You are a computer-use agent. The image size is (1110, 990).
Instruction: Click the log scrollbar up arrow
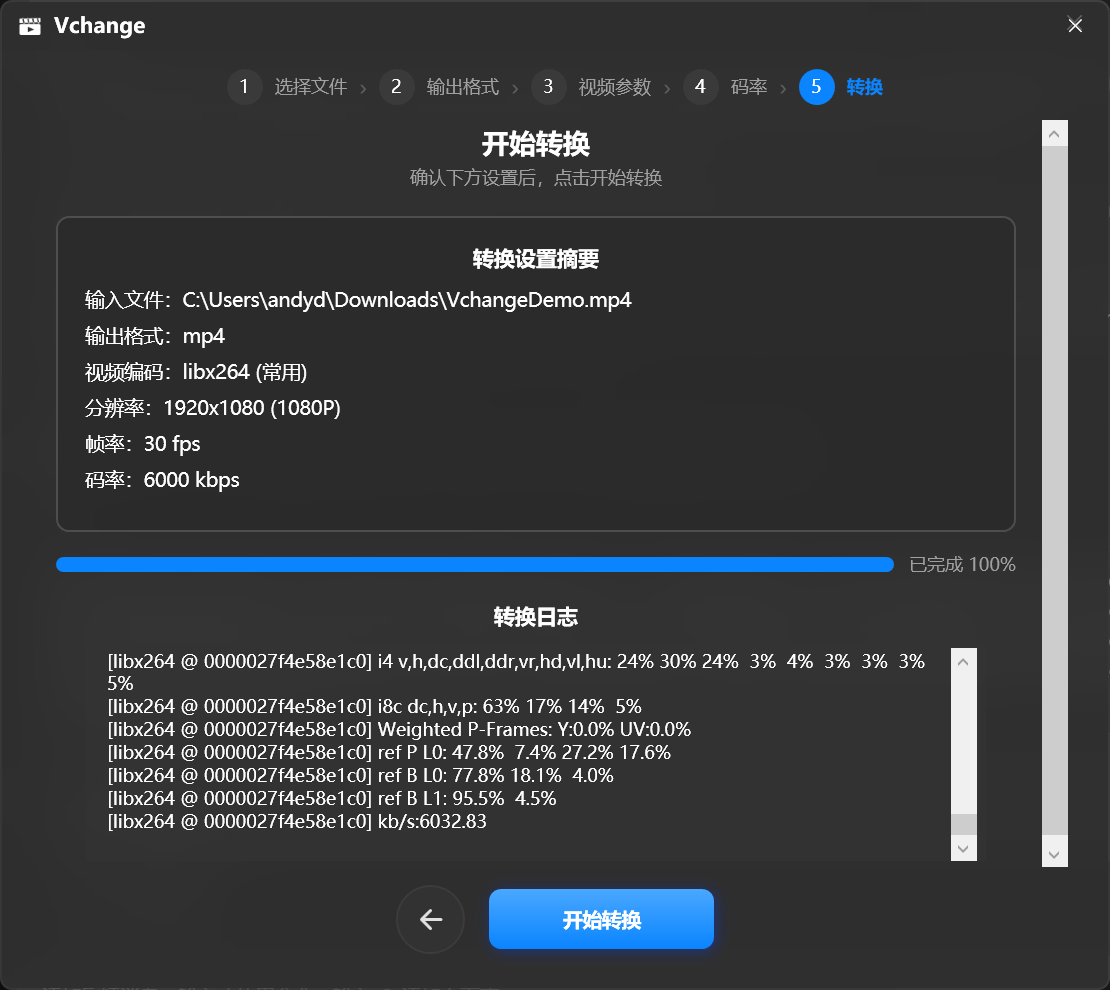click(x=963, y=662)
